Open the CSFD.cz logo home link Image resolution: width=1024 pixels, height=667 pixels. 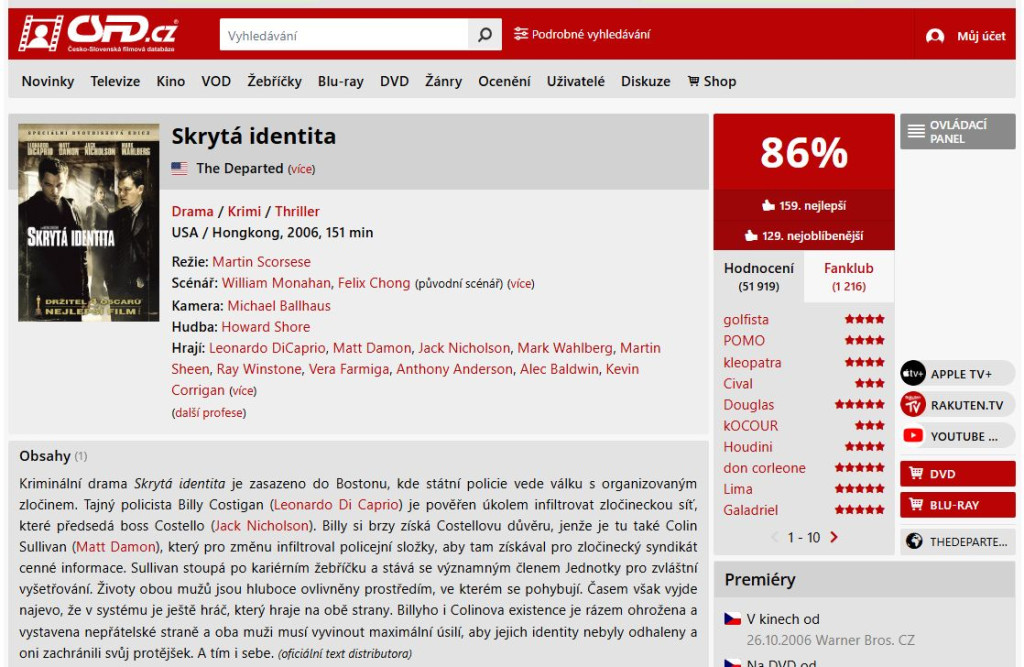(x=98, y=33)
